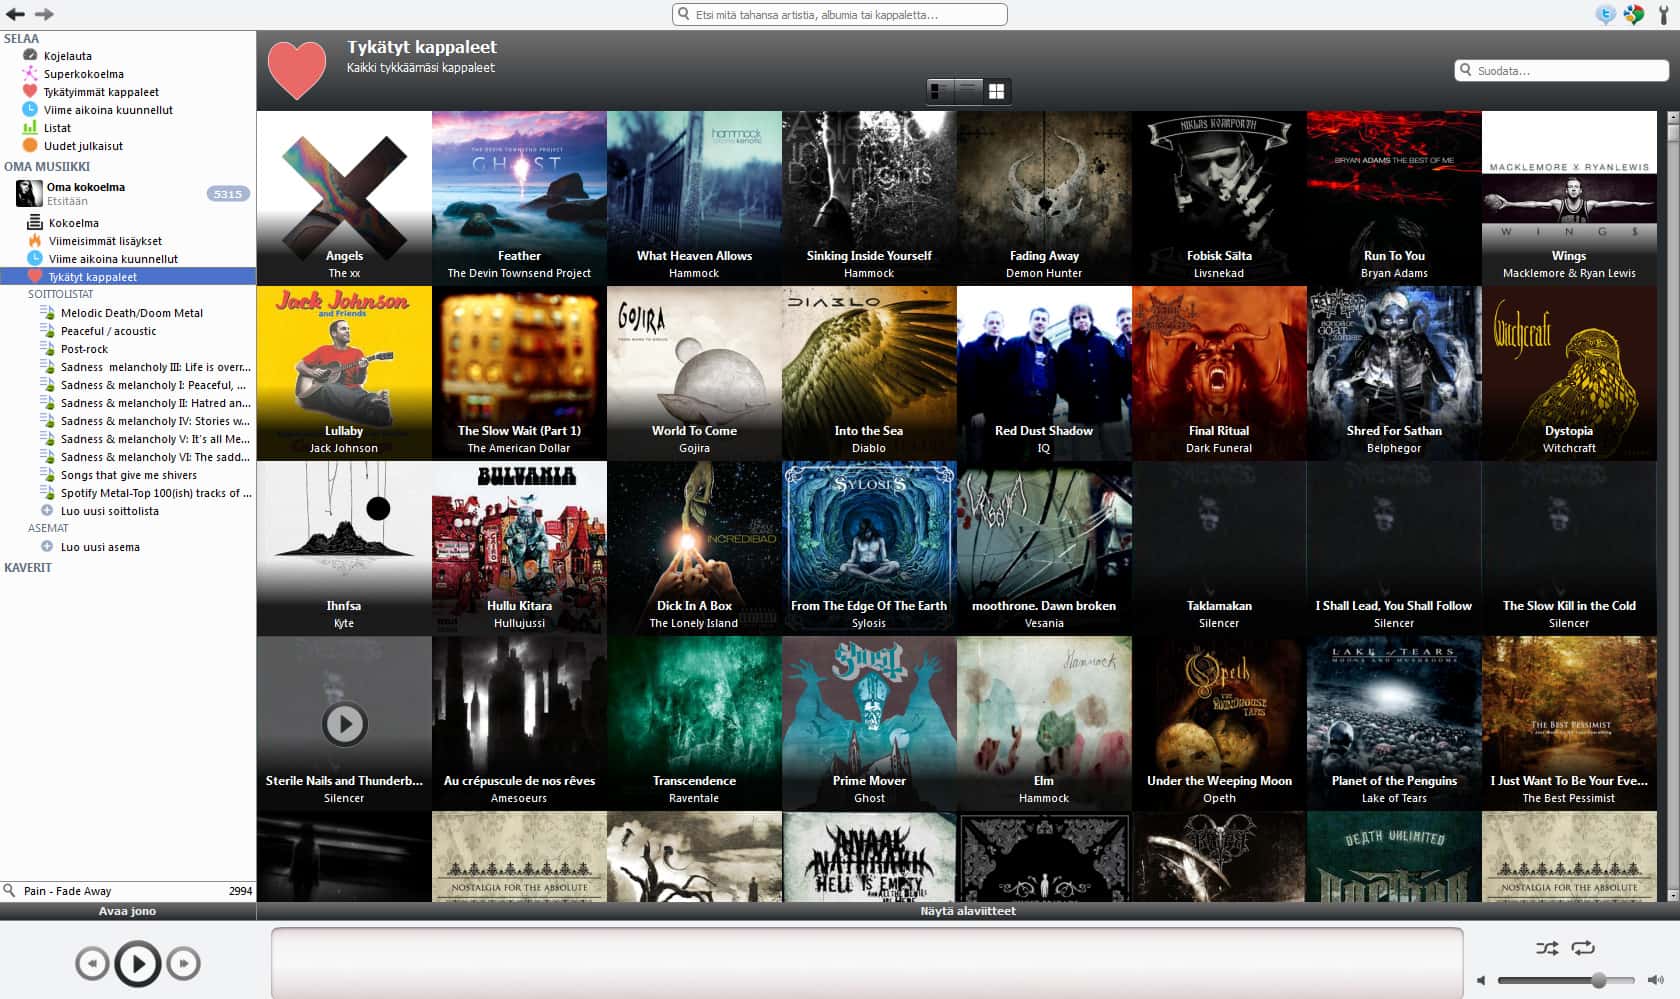The width and height of the screenshot is (1680, 999).
Task: Collapse the SOITTOLISTAT section header
Action: coord(60,294)
